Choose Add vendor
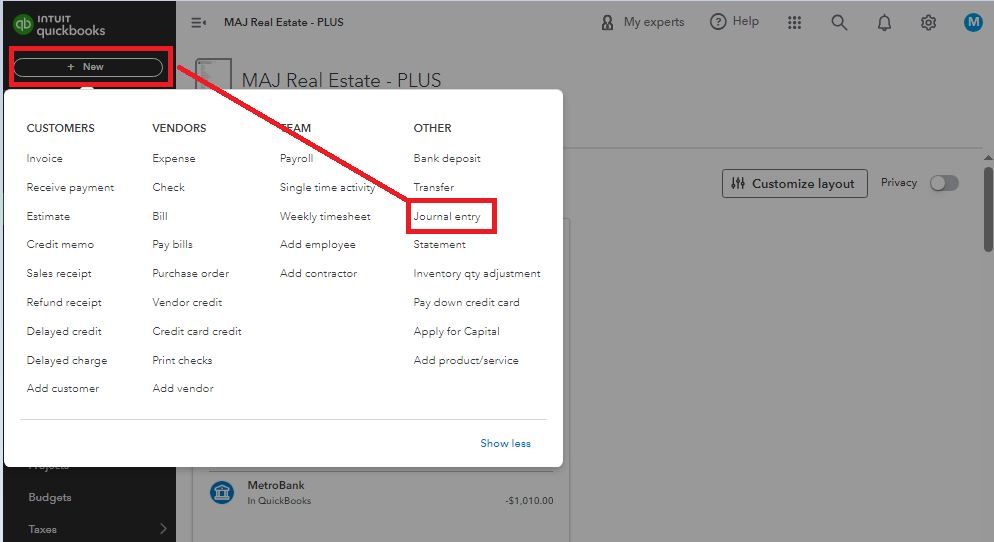 (x=183, y=388)
